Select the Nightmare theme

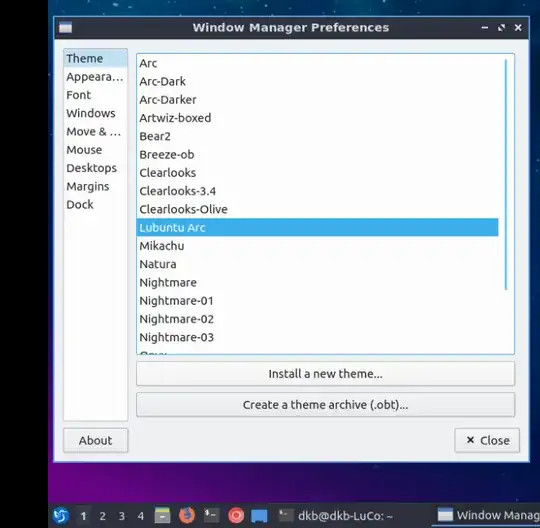click(317, 282)
